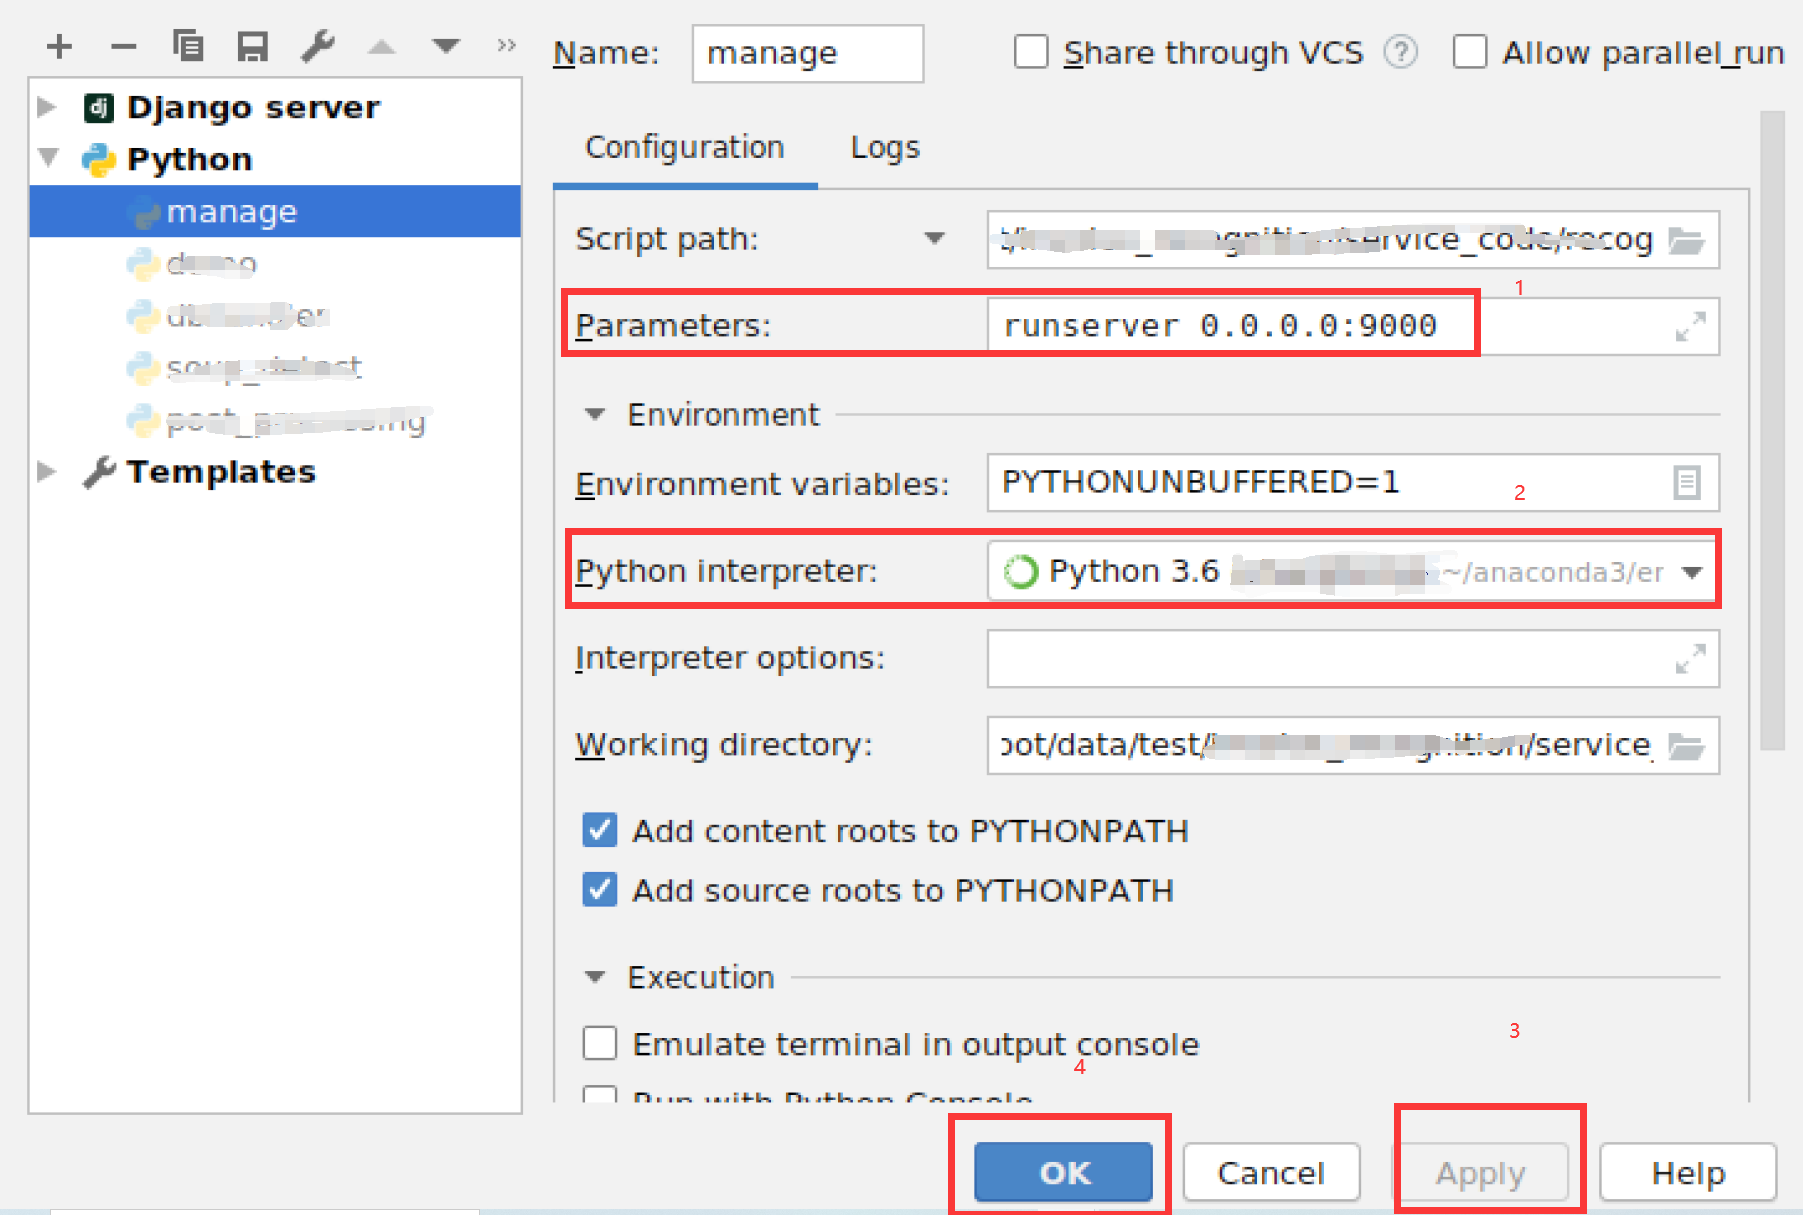The height and width of the screenshot is (1215, 1803).
Task: Click the vertical scrollbar of configuration panel
Action: tap(1772, 430)
